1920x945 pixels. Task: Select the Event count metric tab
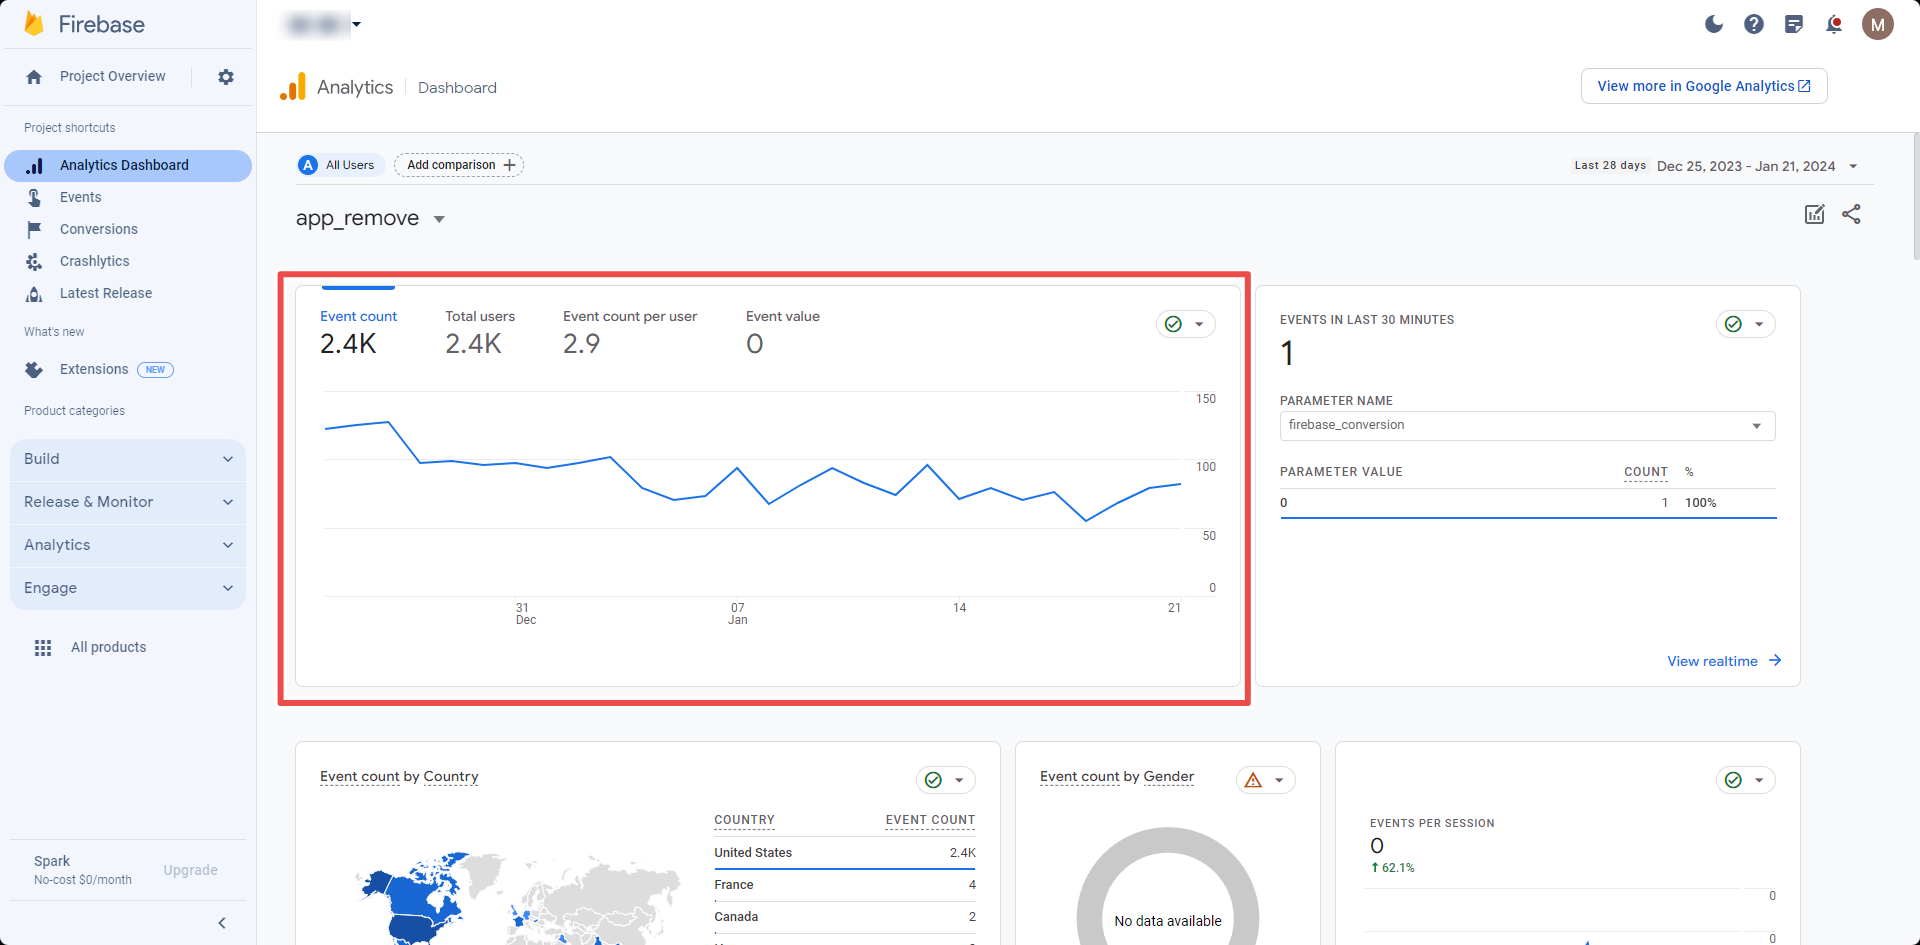click(x=358, y=333)
